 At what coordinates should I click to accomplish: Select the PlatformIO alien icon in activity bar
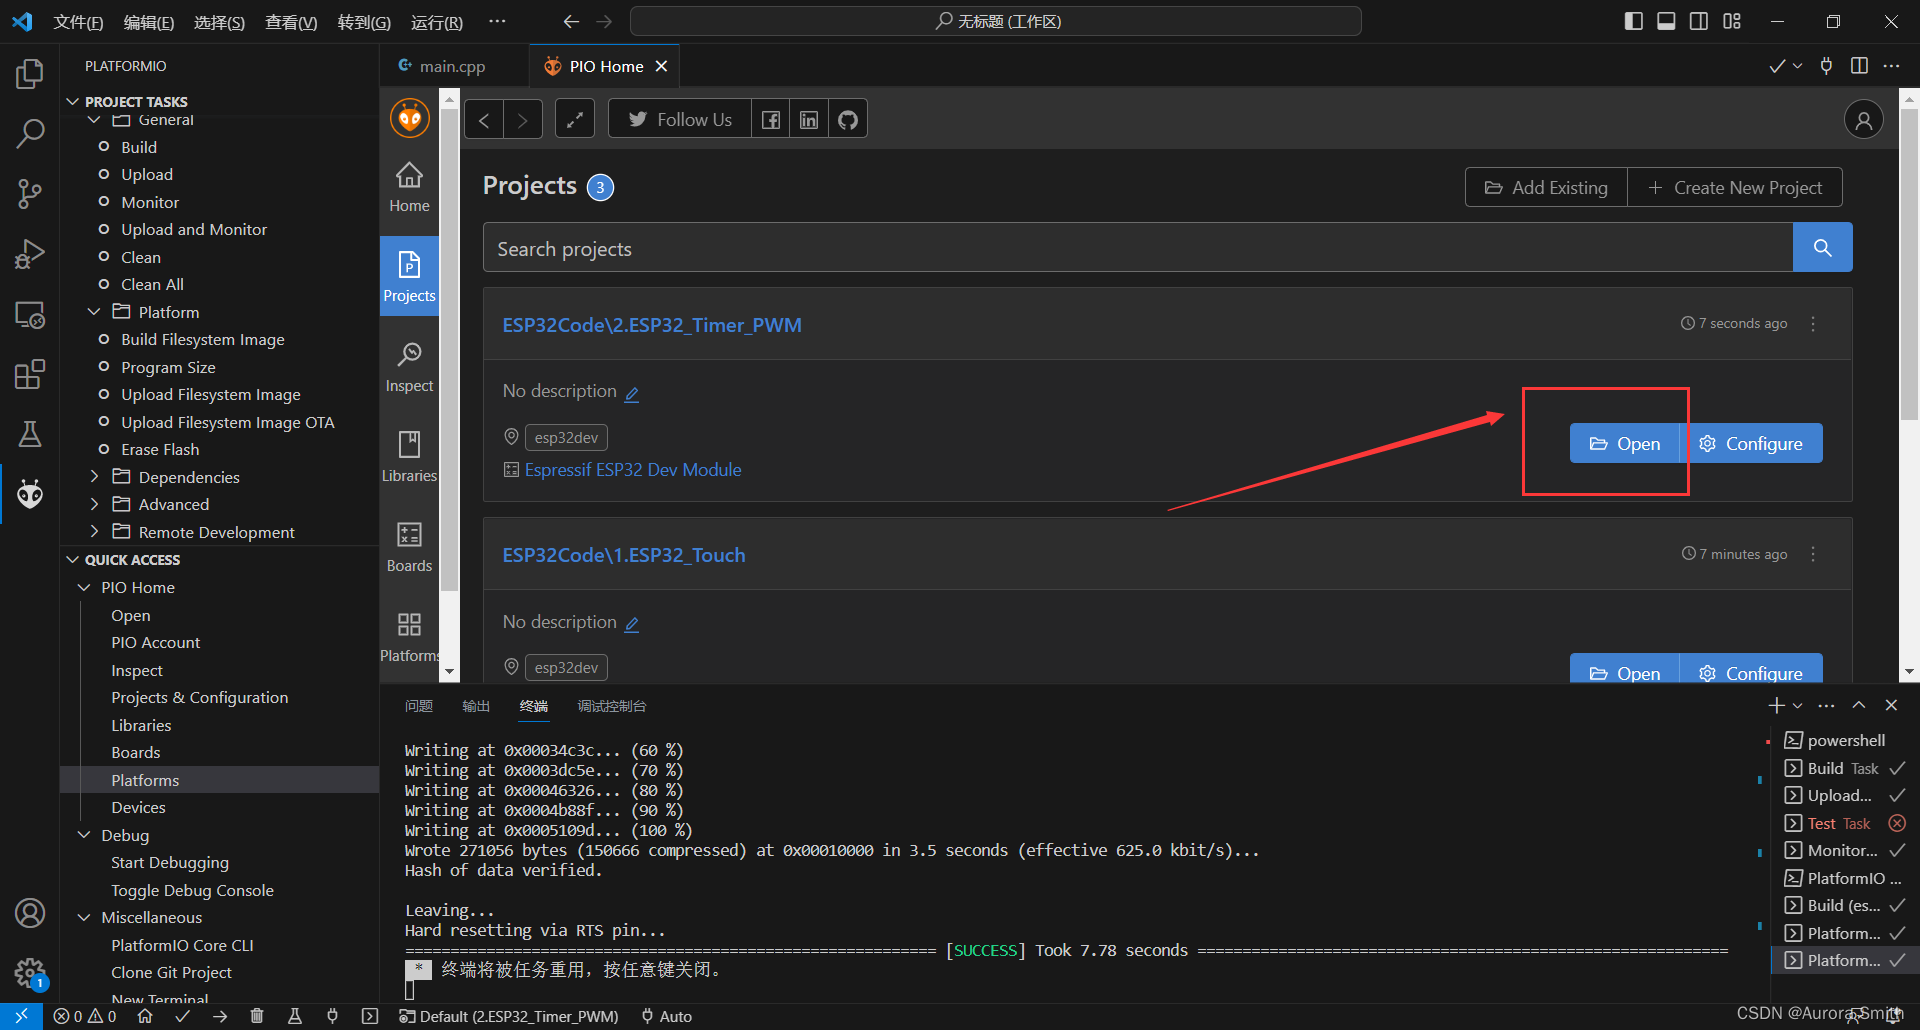coord(30,493)
